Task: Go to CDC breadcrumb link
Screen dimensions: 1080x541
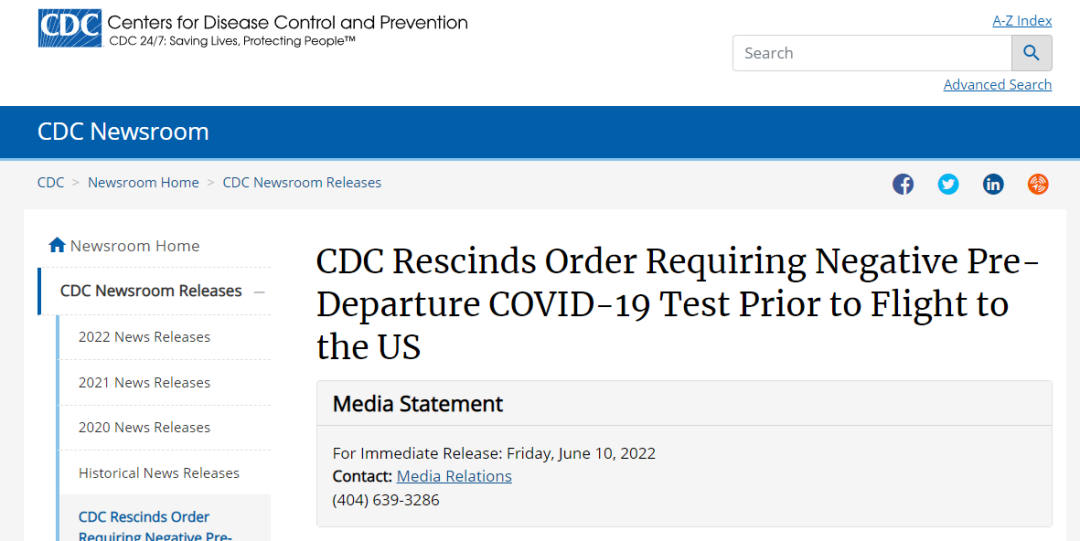Action: (50, 182)
